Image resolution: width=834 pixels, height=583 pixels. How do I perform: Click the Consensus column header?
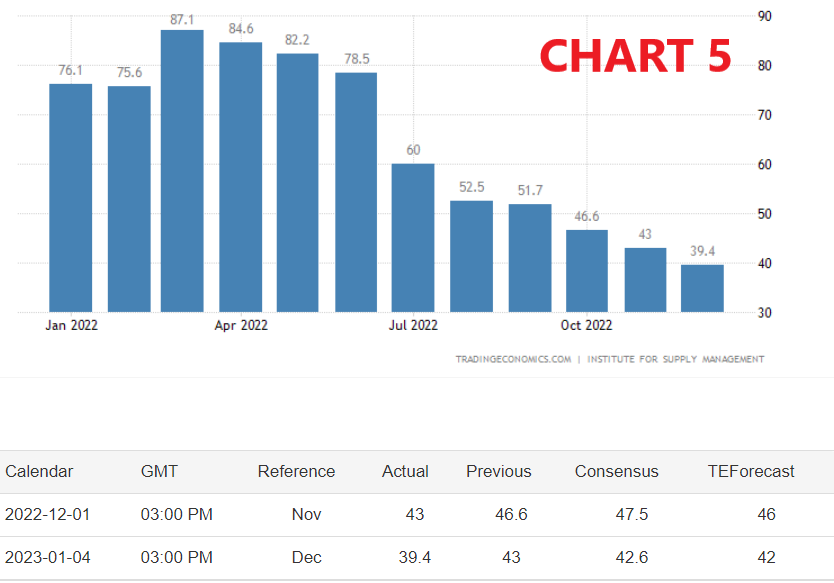click(616, 471)
